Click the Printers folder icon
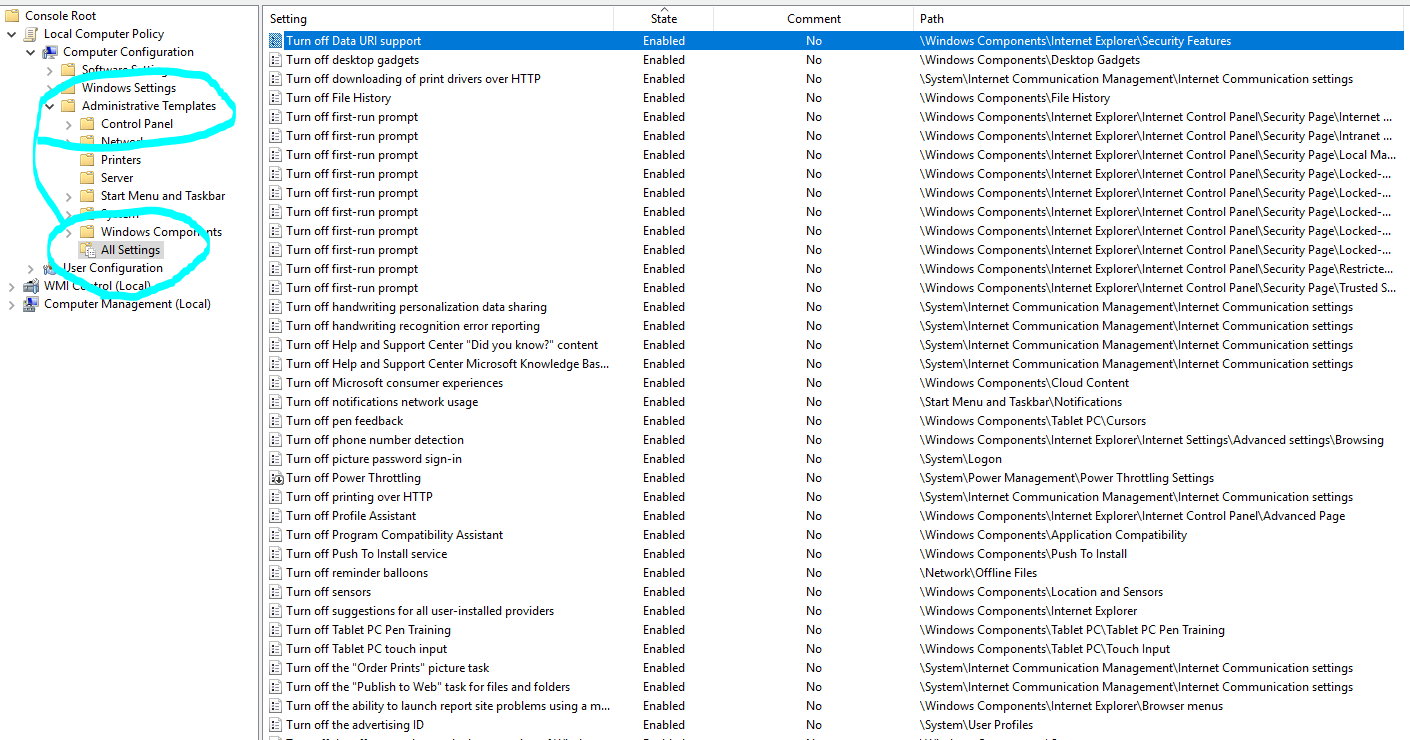Viewport: 1410px width, 740px height. tap(88, 160)
